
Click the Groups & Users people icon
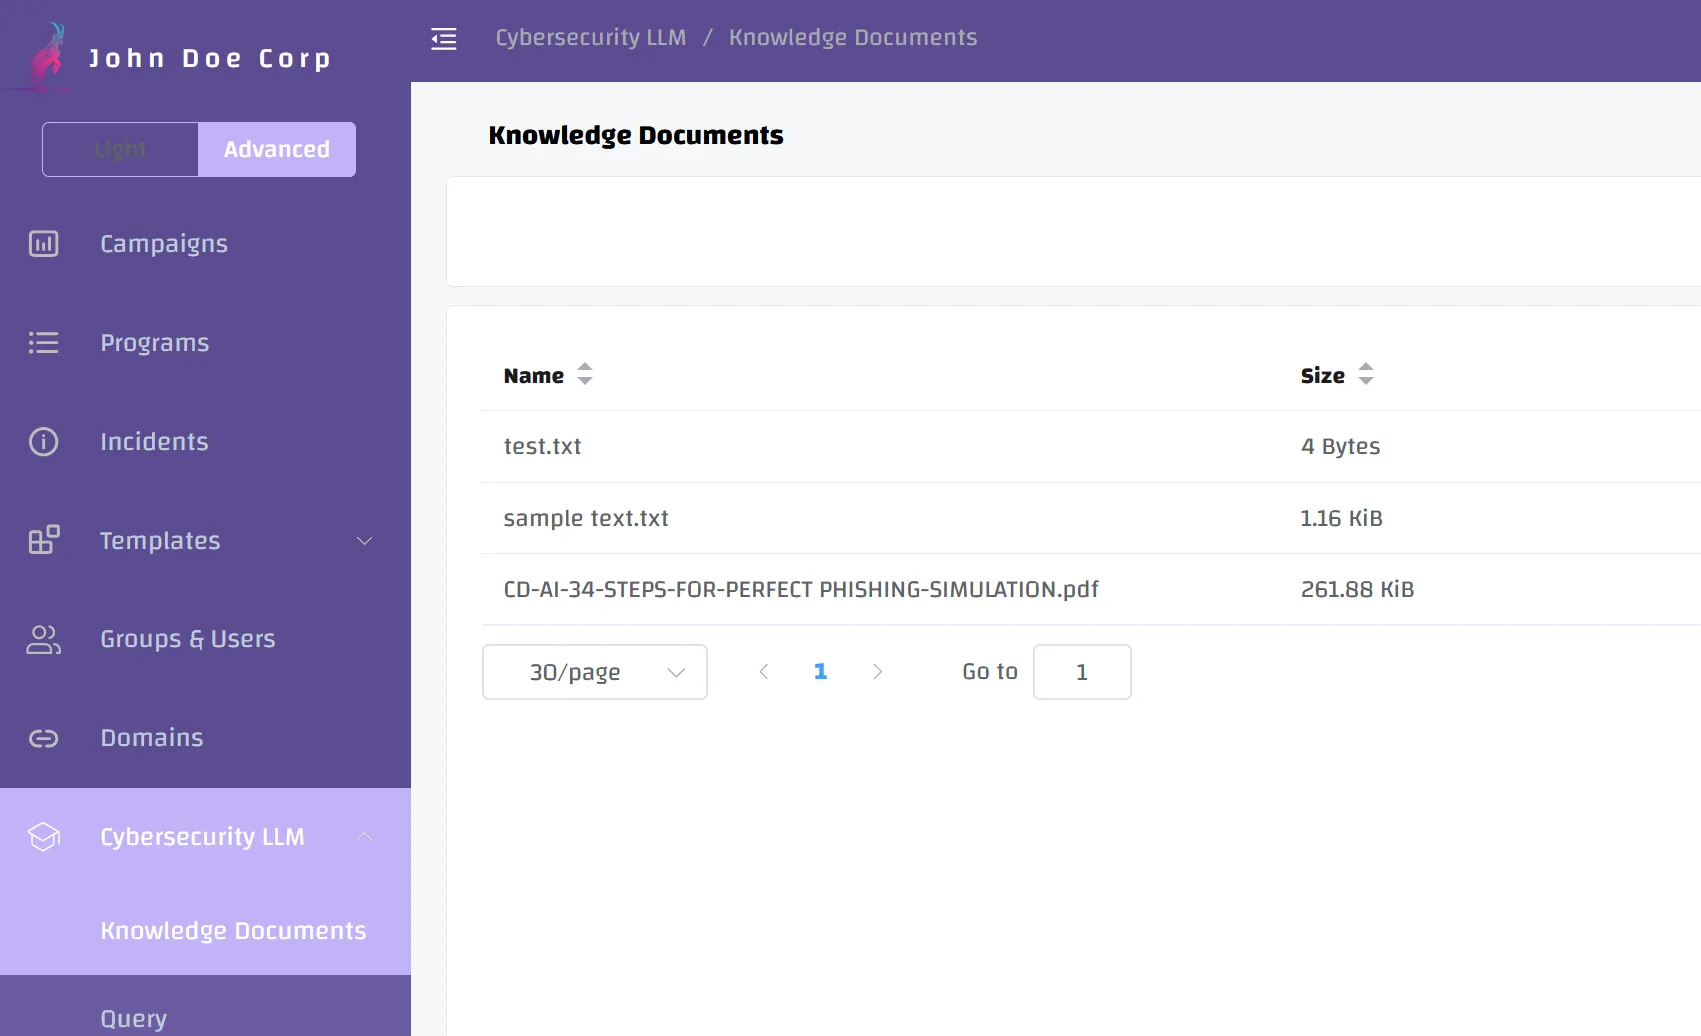click(44, 639)
